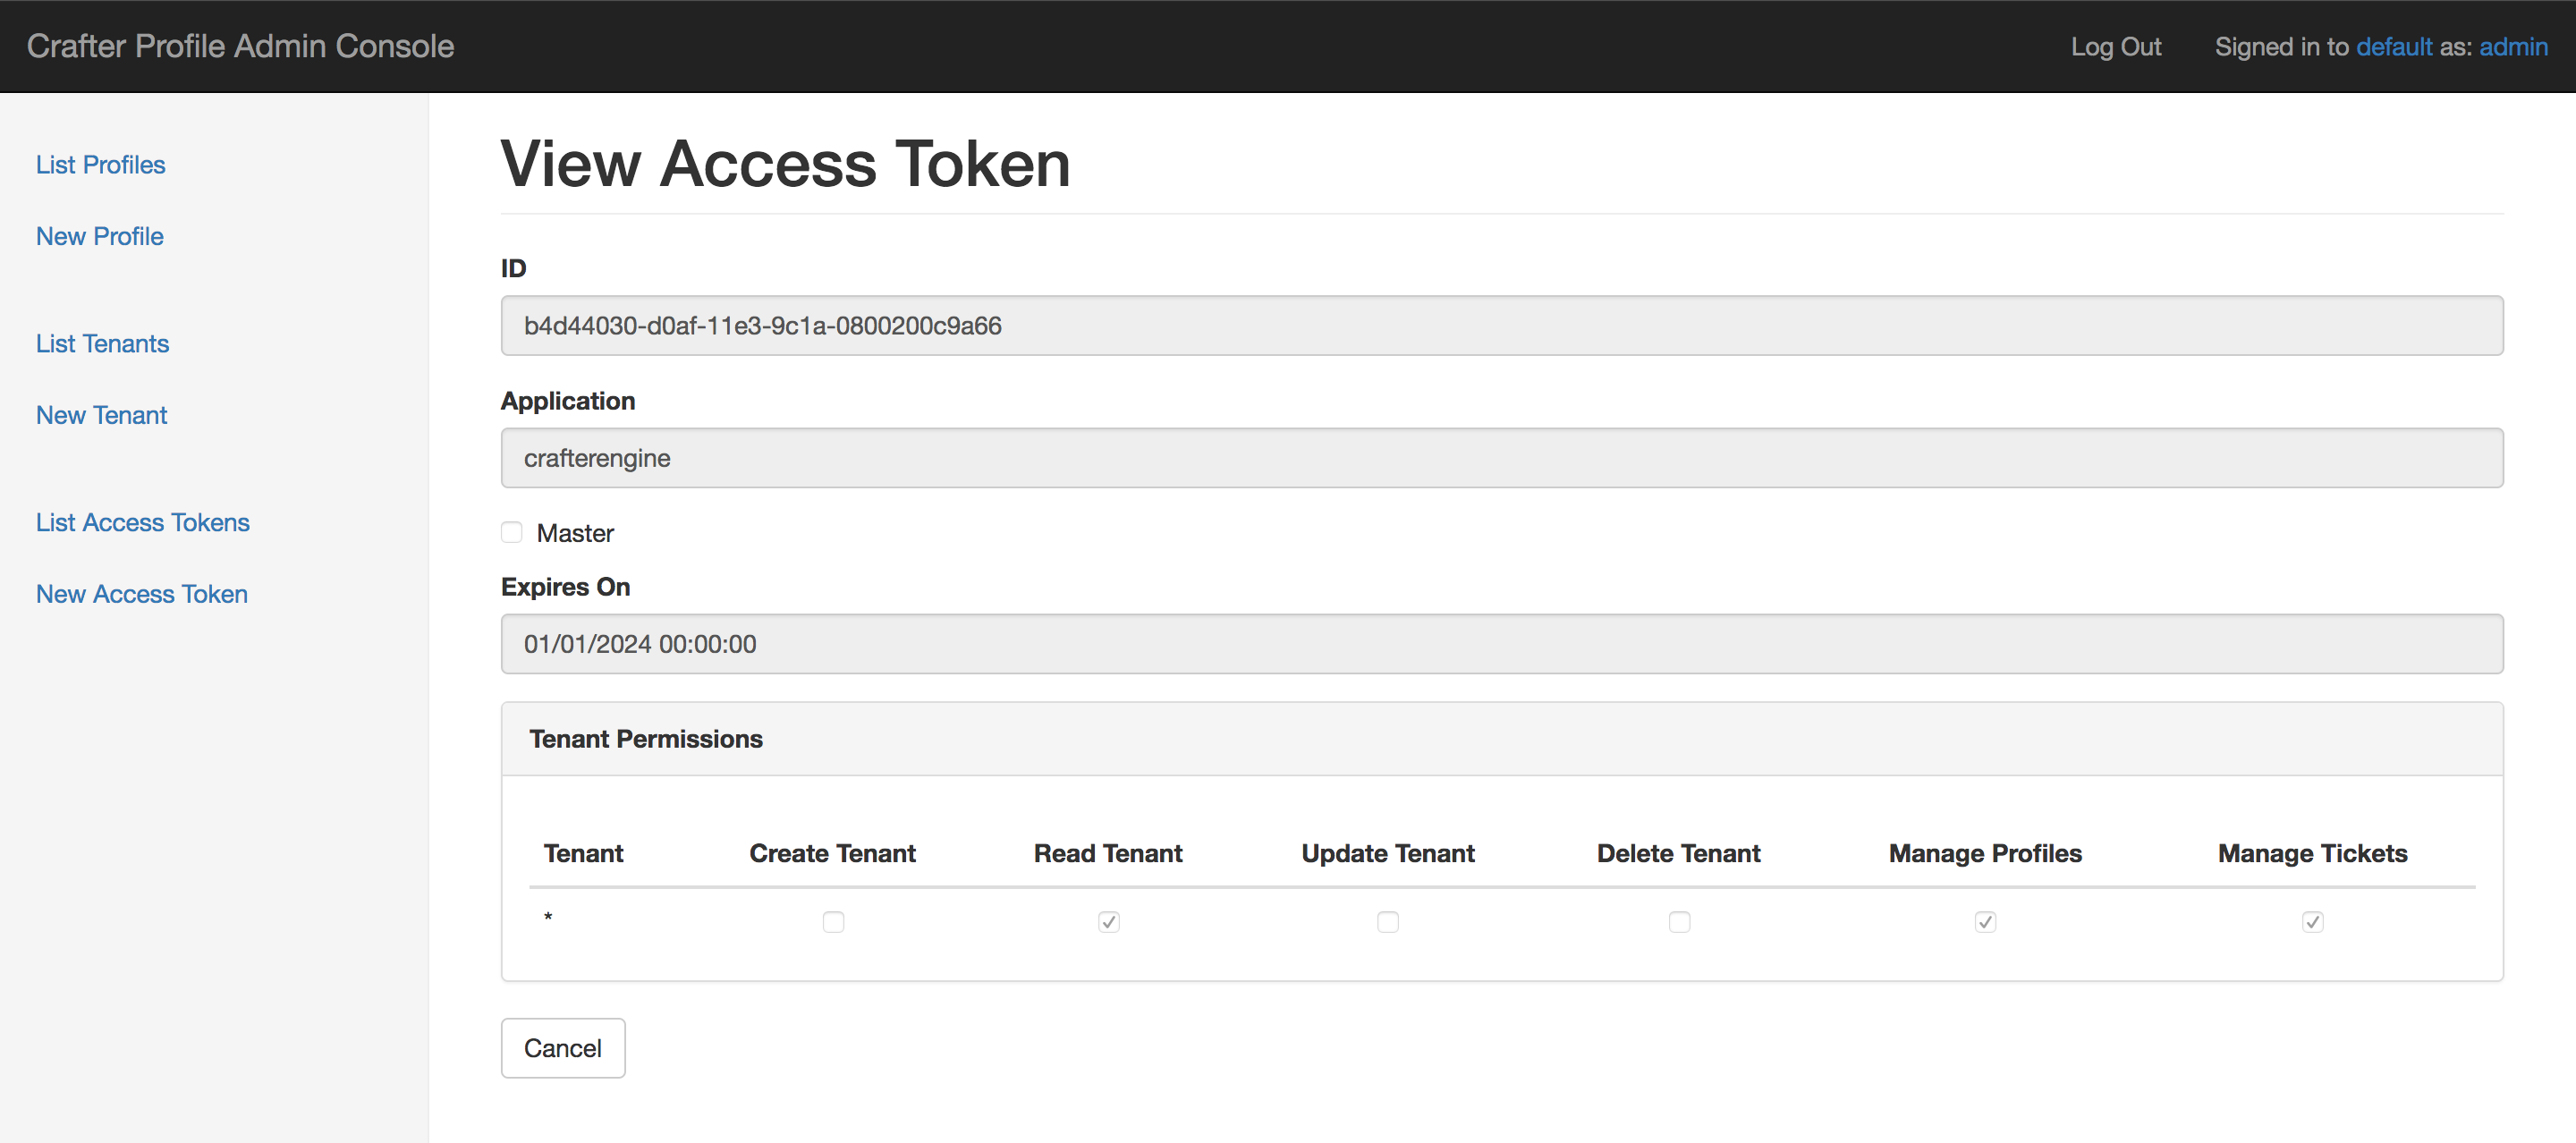Enable Update Tenant permission for wildcard
The image size is (2576, 1143).
coord(1388,919)
